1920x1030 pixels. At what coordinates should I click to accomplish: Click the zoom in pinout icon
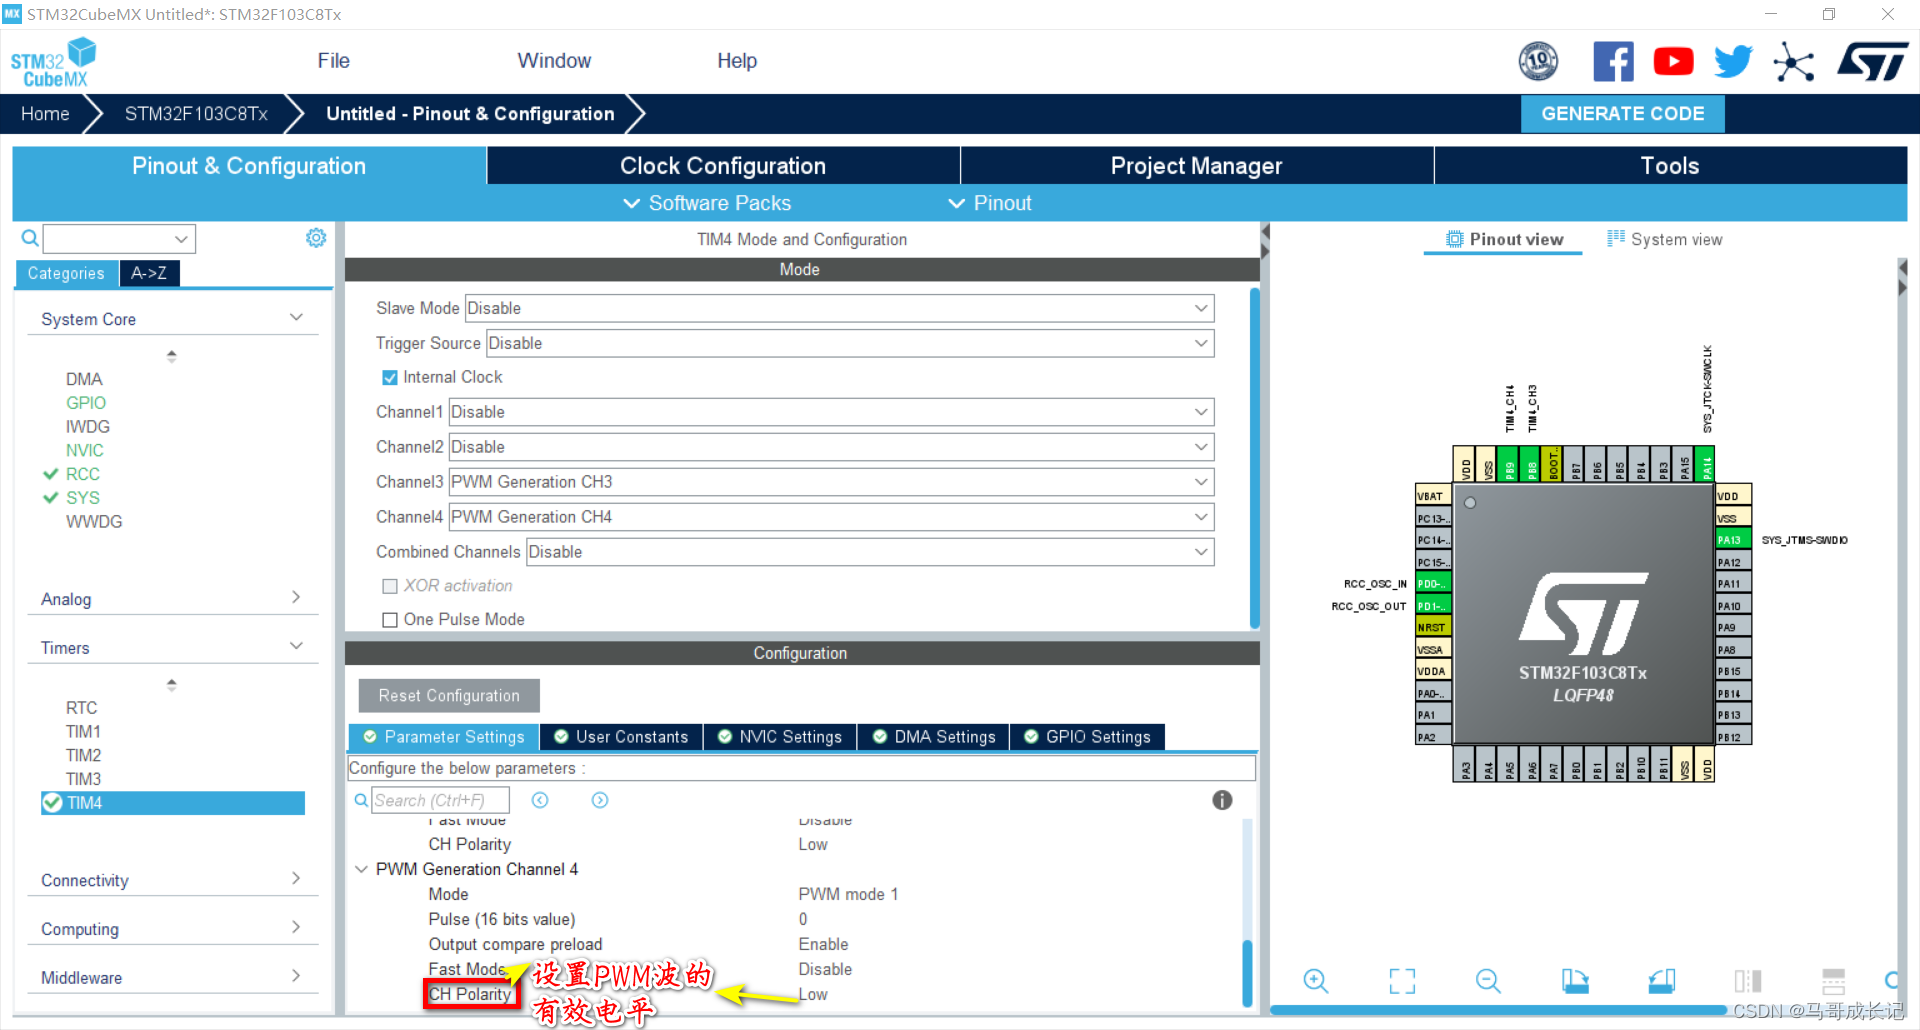[x=1315, y=981]
